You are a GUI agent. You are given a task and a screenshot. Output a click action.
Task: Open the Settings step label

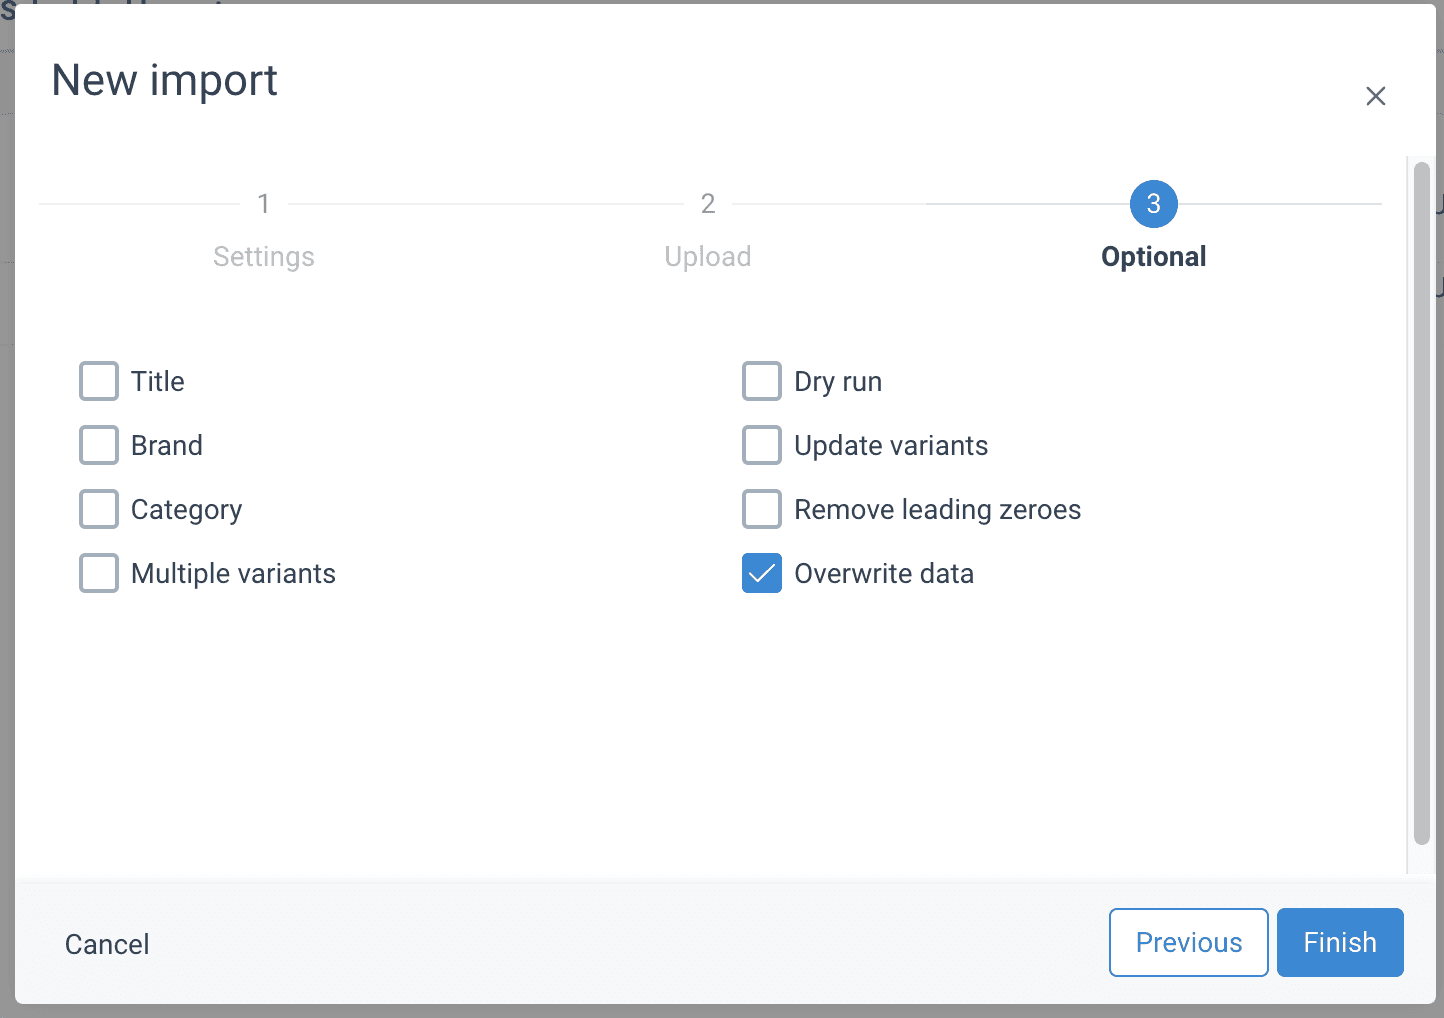click(x=263, y=257)
